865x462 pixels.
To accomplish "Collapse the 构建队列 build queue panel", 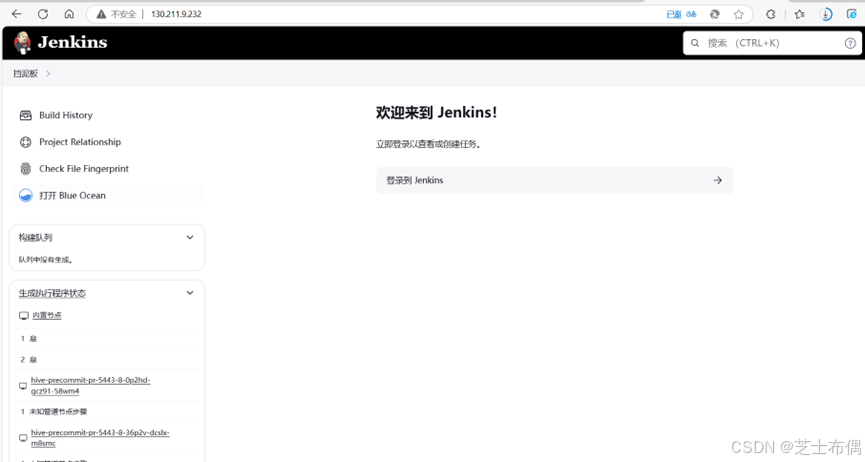I will coord(190,237).
